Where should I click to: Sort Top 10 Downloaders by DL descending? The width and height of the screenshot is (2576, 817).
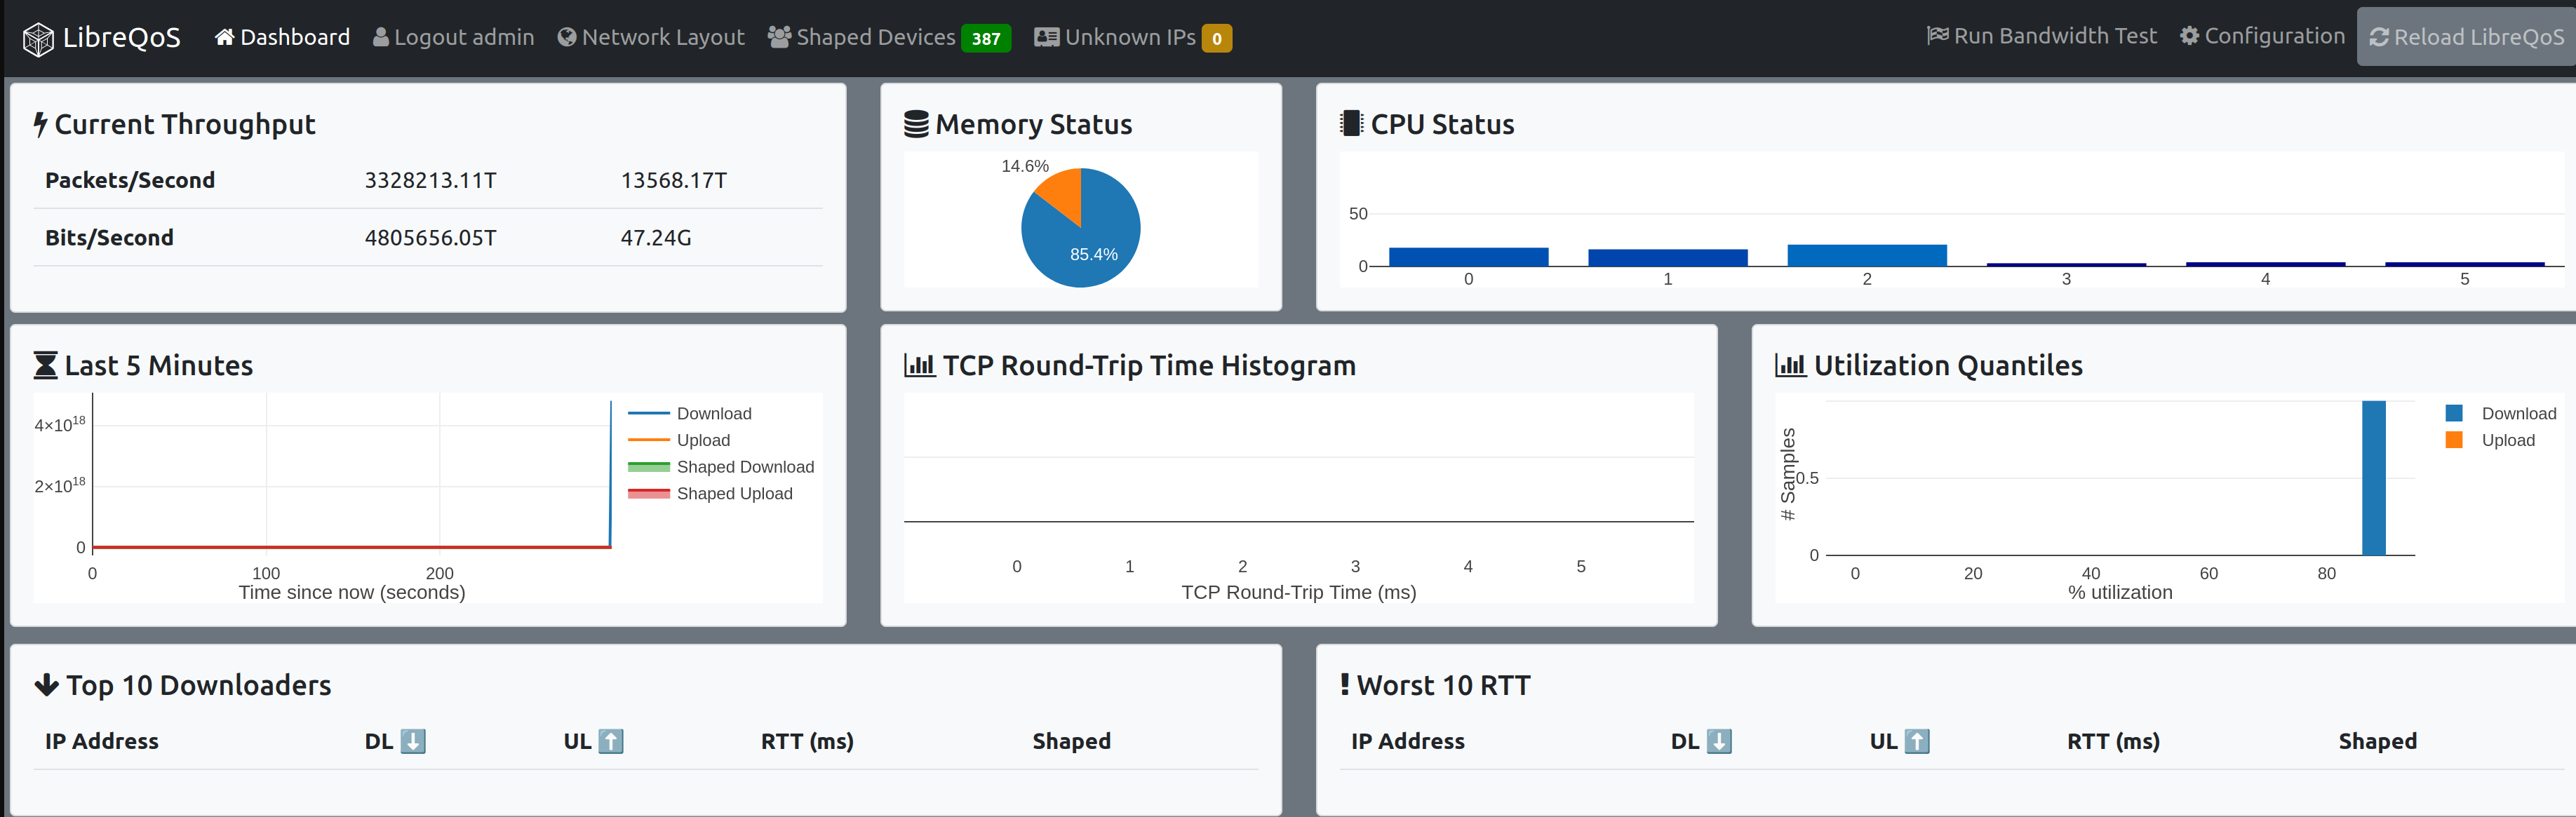tap(412, 741)
